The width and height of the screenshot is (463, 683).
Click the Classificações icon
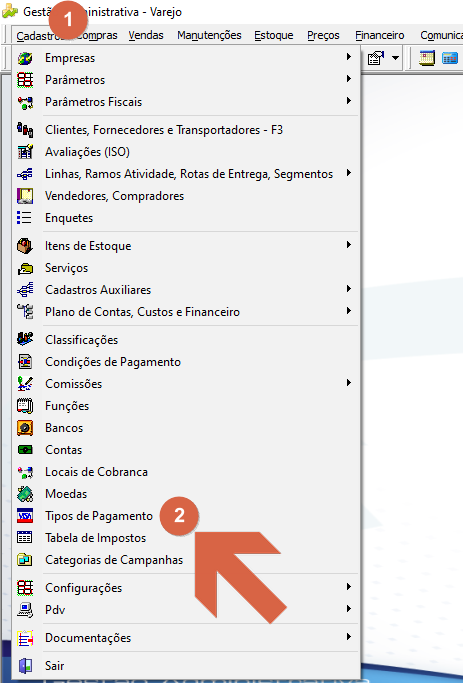point(25,339)
